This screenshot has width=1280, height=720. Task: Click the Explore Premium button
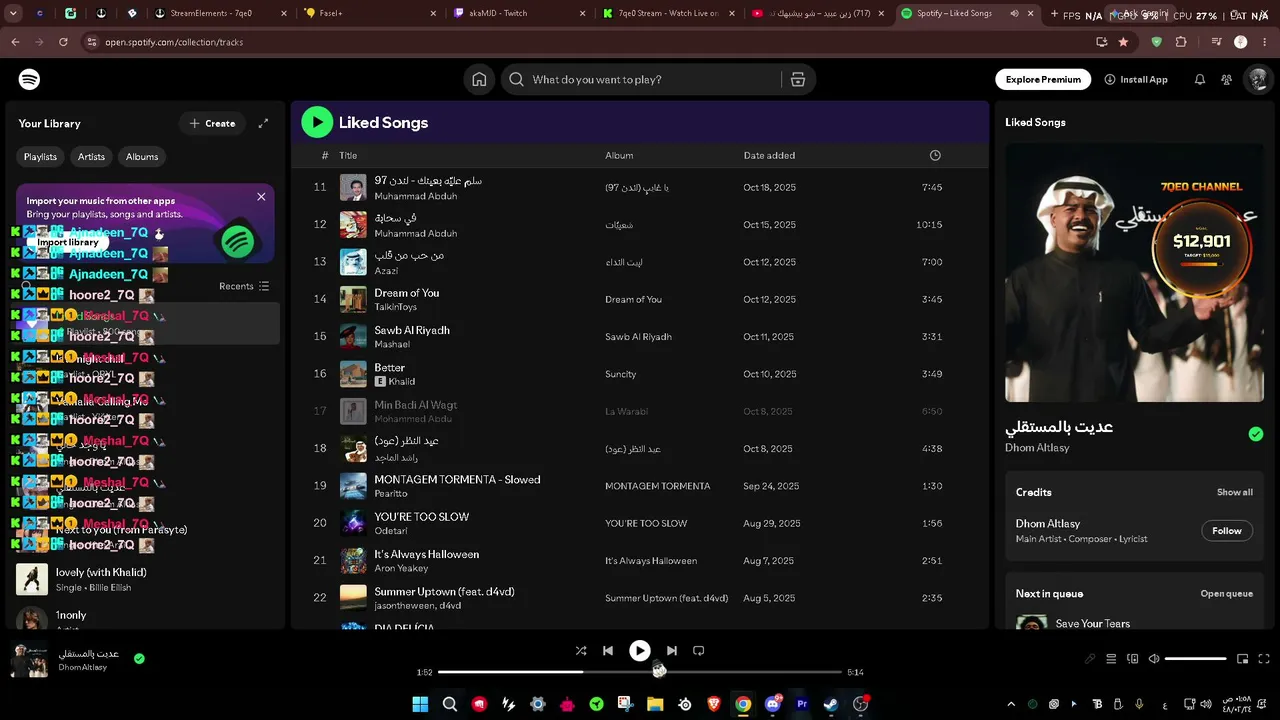pyautogui.click(x=1043, y=80)
